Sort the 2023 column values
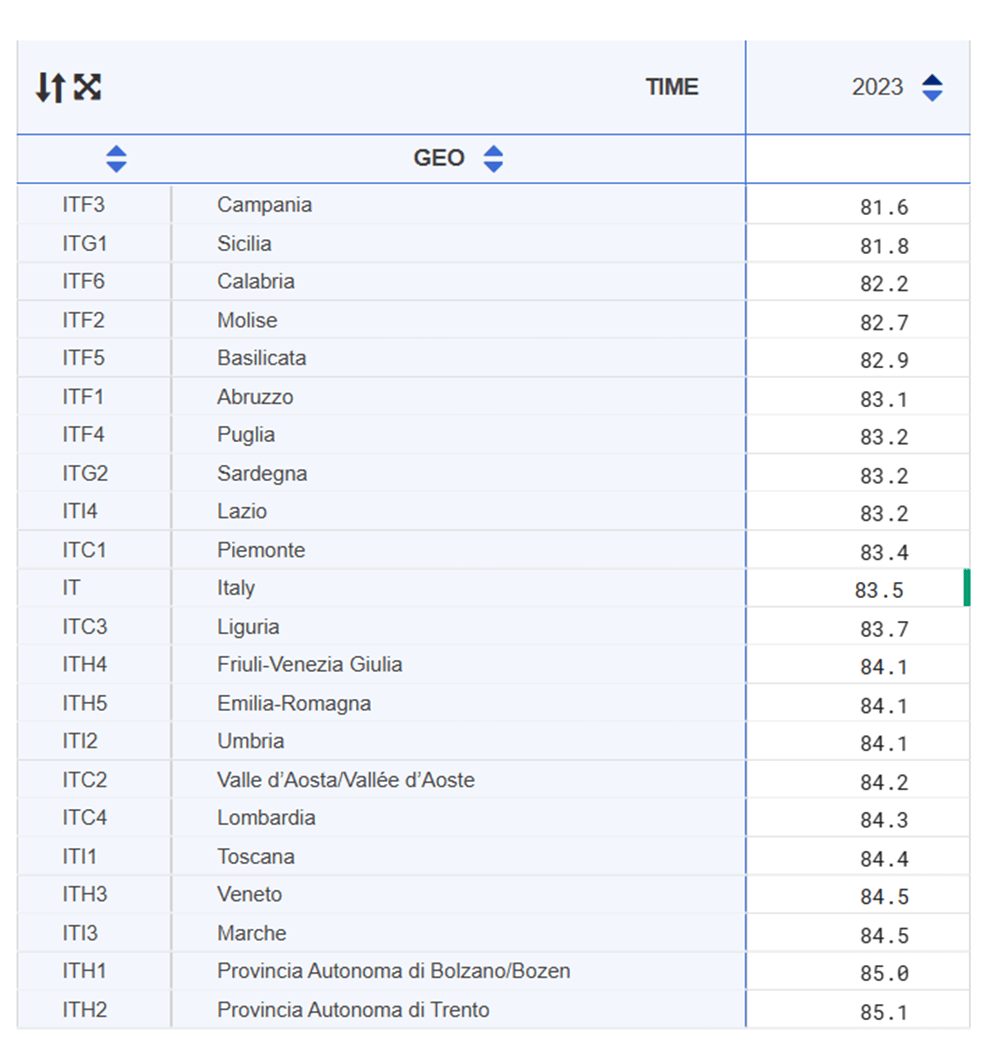The width and height of the screenshot is (1004, 1049). pos(931,88)
